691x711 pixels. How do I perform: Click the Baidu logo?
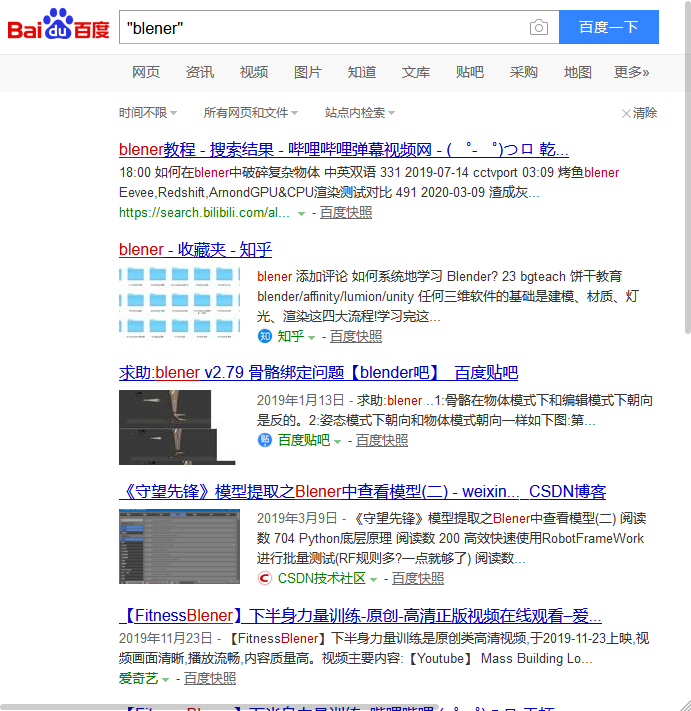coord(58,24)
